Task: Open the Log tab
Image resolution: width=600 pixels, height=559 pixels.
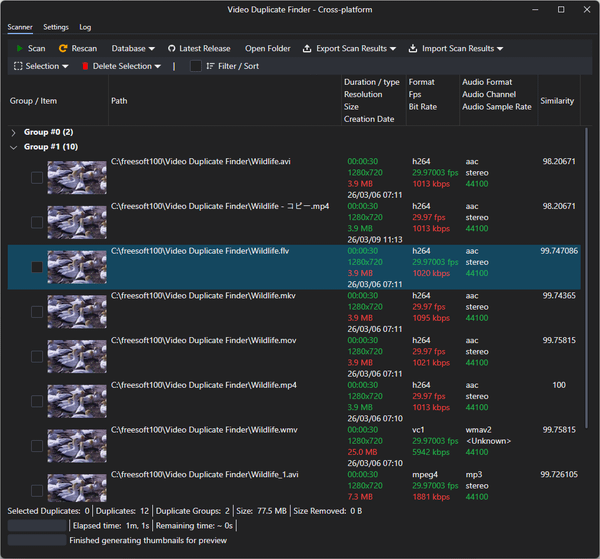Action: point(85,27)
